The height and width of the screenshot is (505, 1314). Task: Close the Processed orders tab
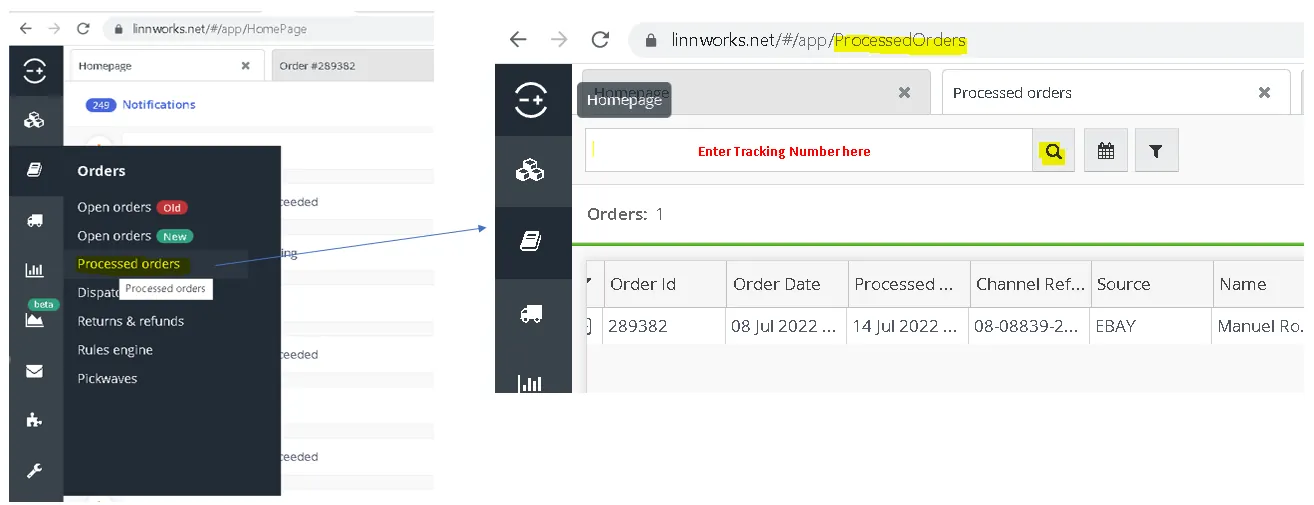[x=1264, y=92]
